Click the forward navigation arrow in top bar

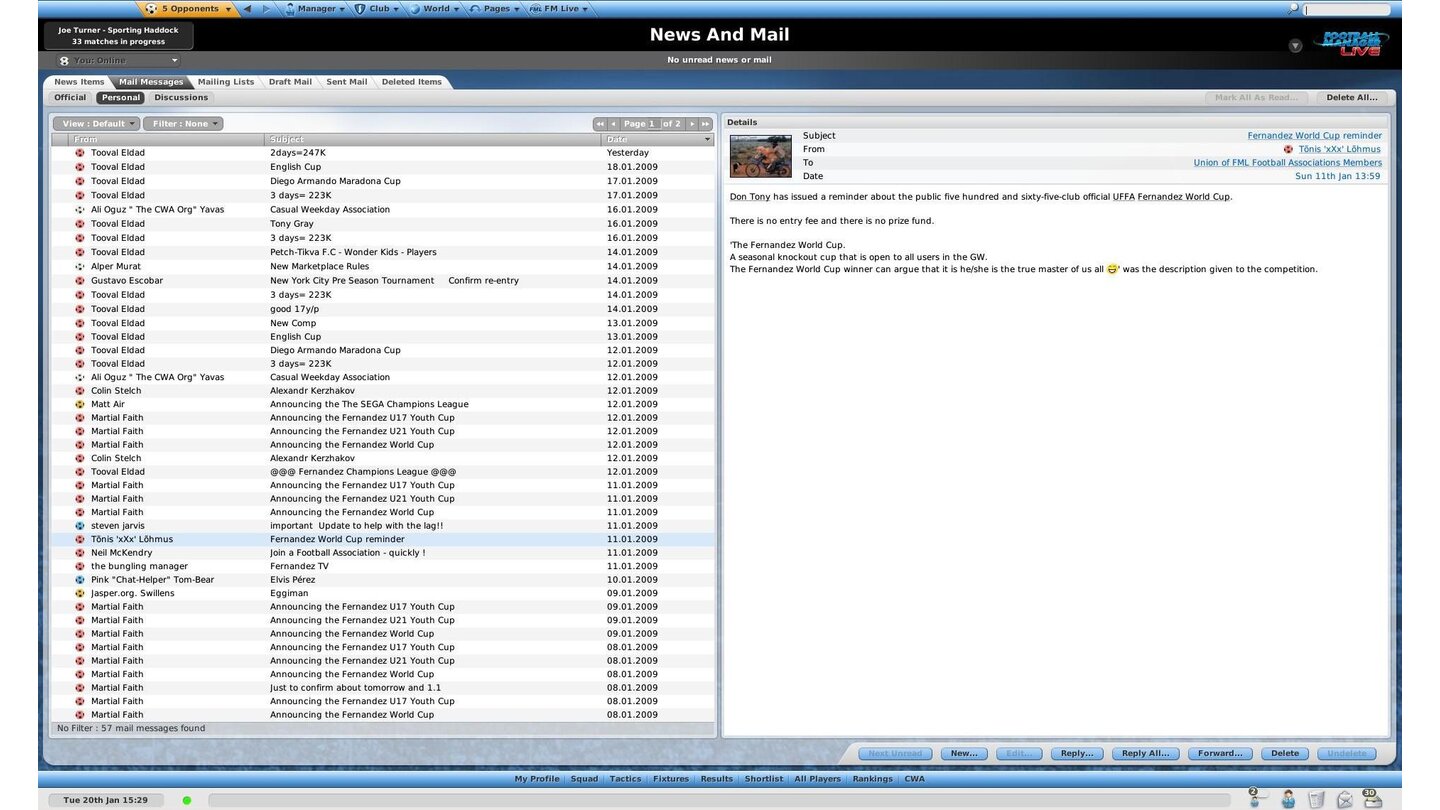[x=265, y=9]
